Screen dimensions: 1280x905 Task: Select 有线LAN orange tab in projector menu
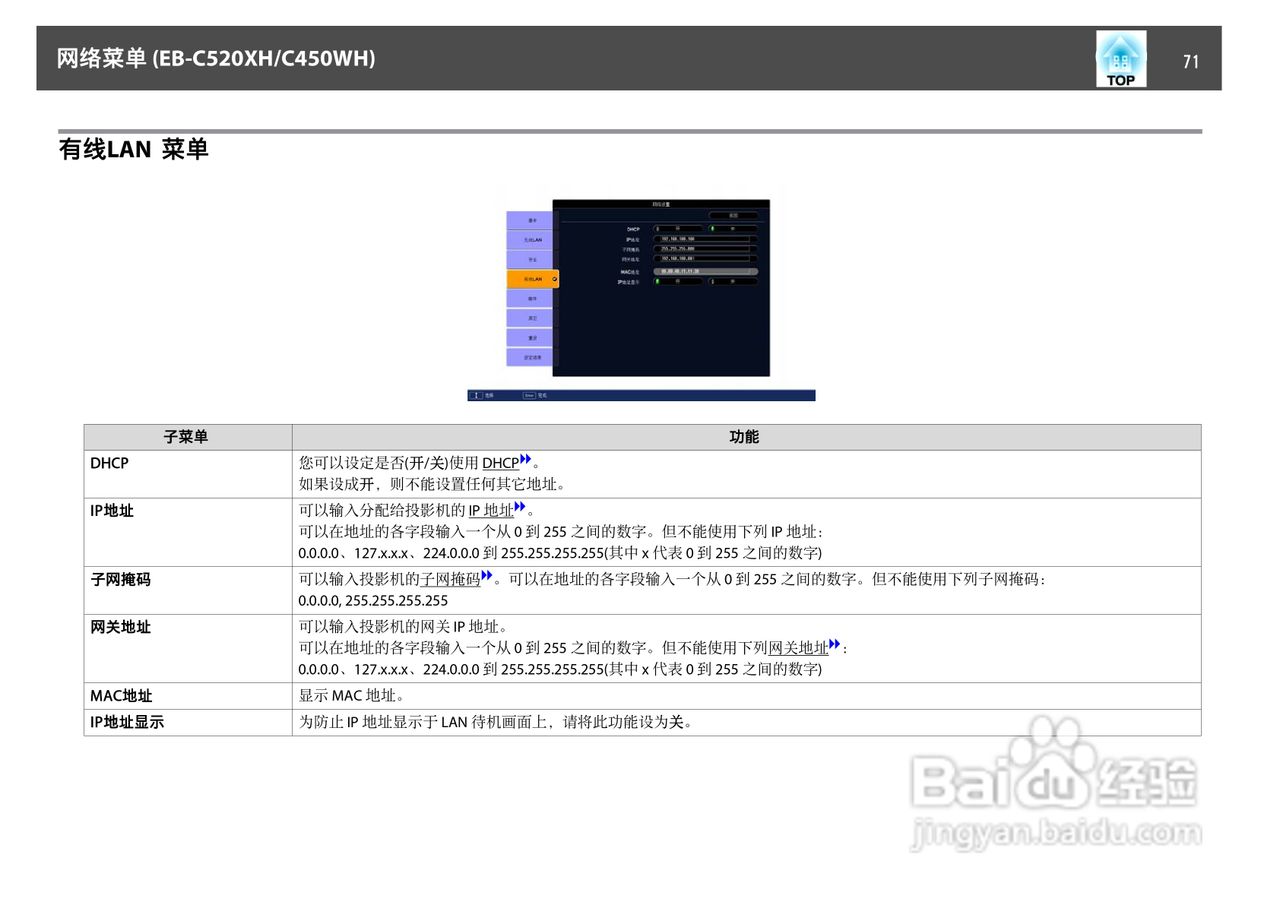point(533,279)
